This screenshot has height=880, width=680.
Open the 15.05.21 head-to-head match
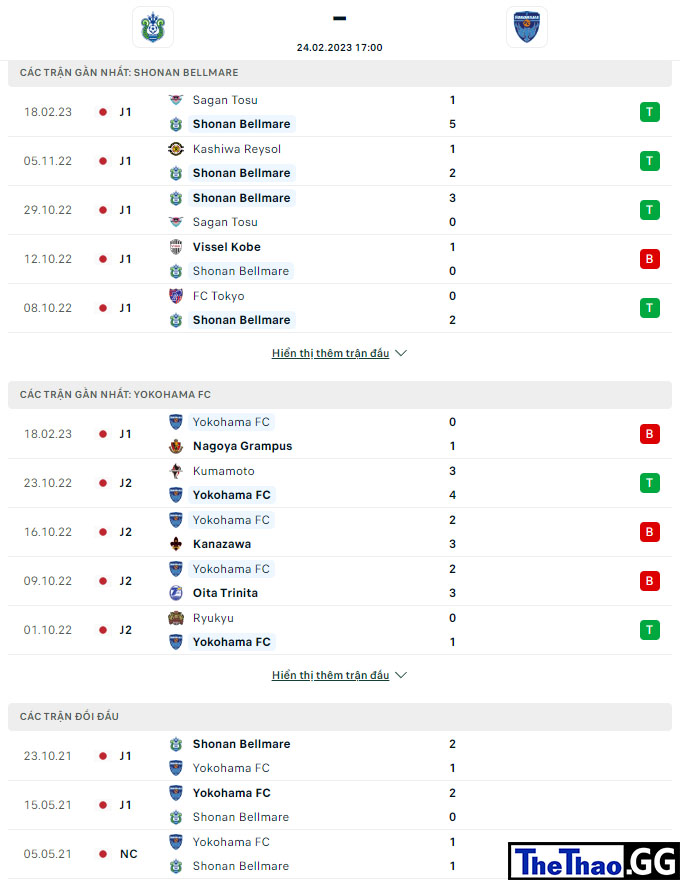340,805
